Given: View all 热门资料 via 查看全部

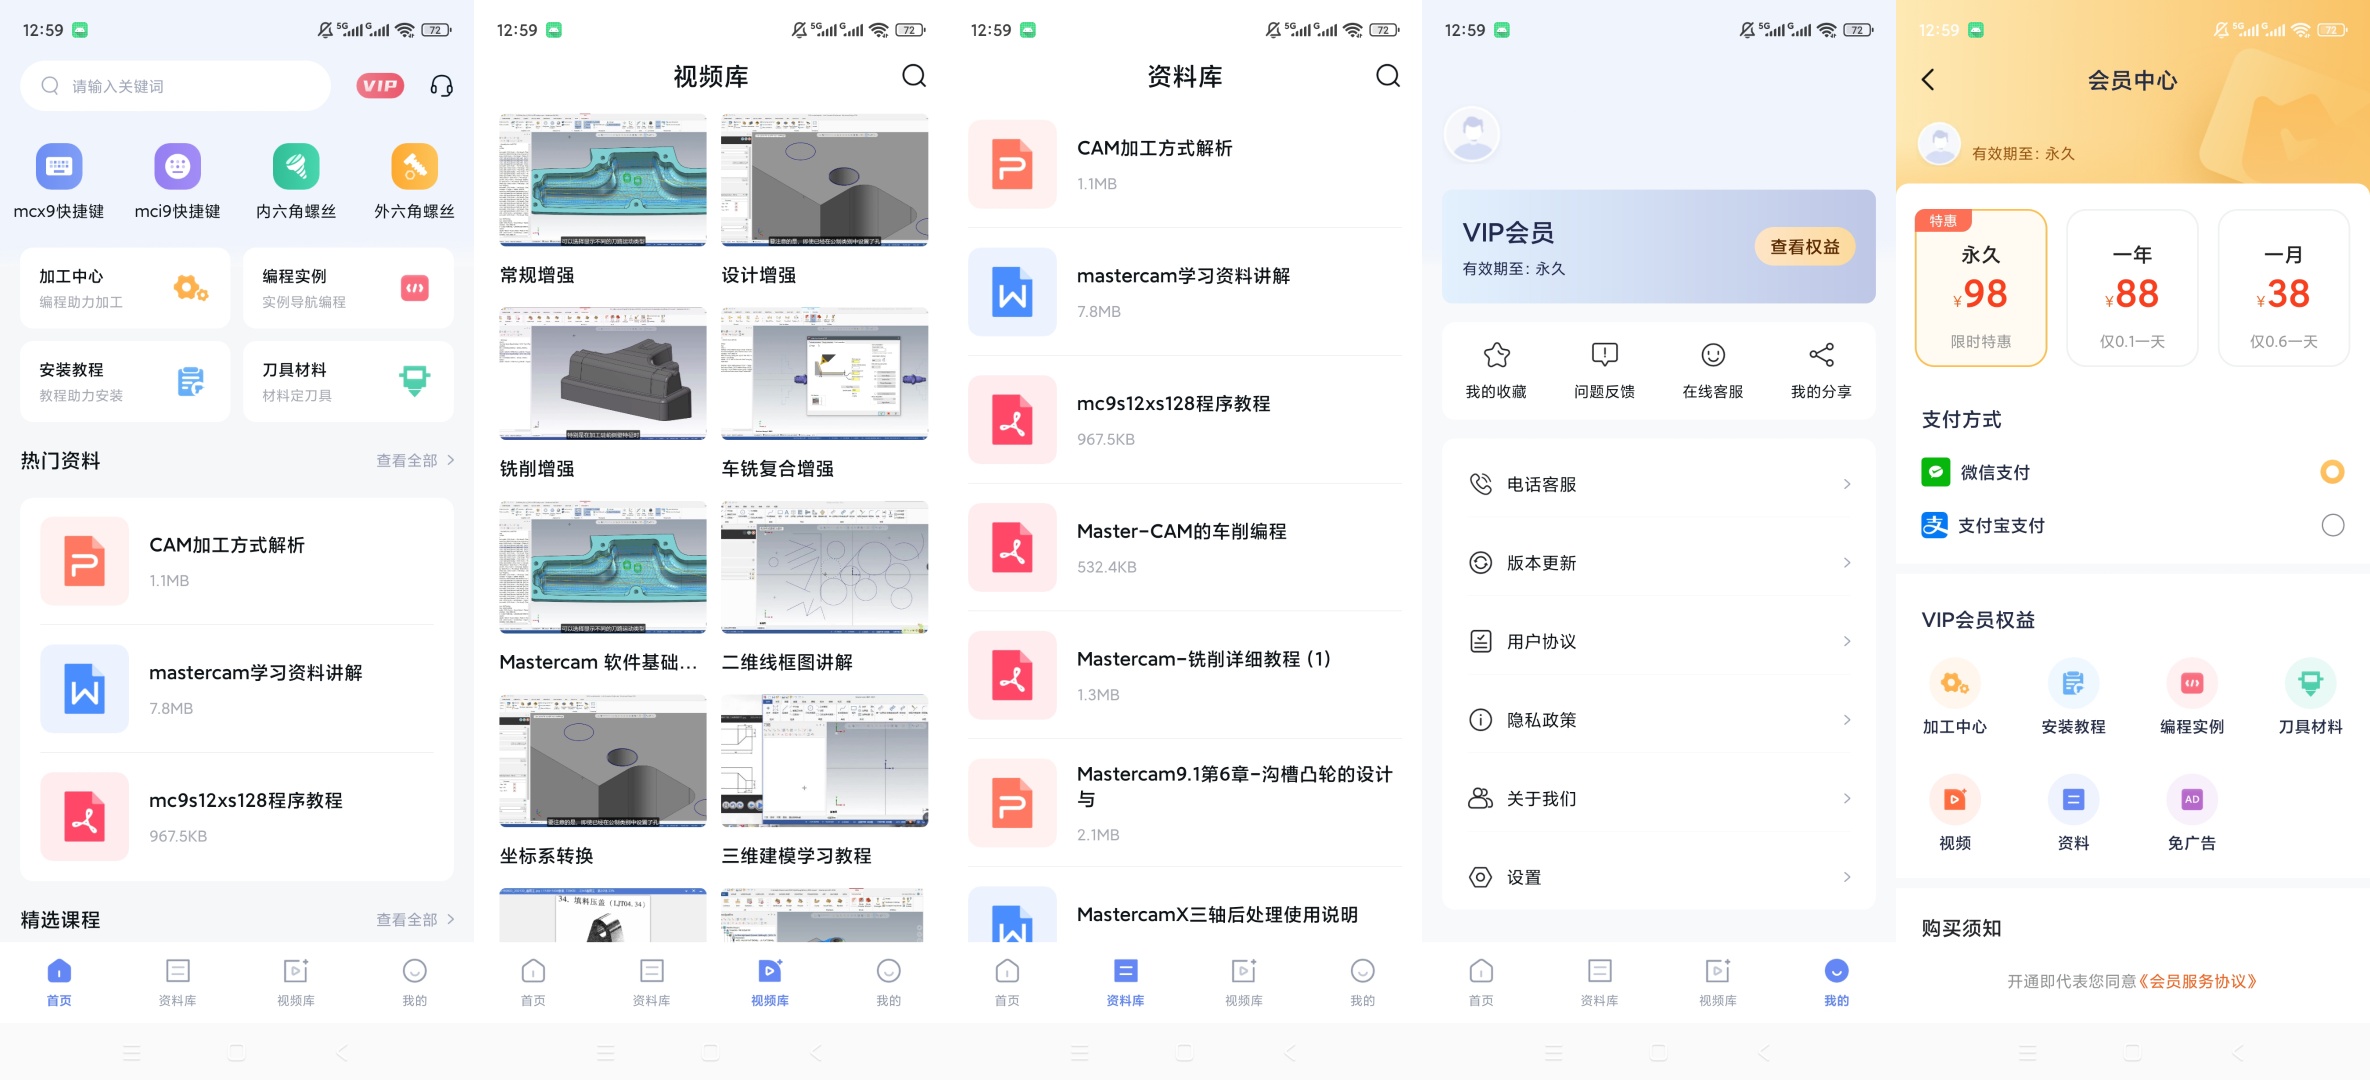Looking at the screenshot, I should [x=415, y=461].
